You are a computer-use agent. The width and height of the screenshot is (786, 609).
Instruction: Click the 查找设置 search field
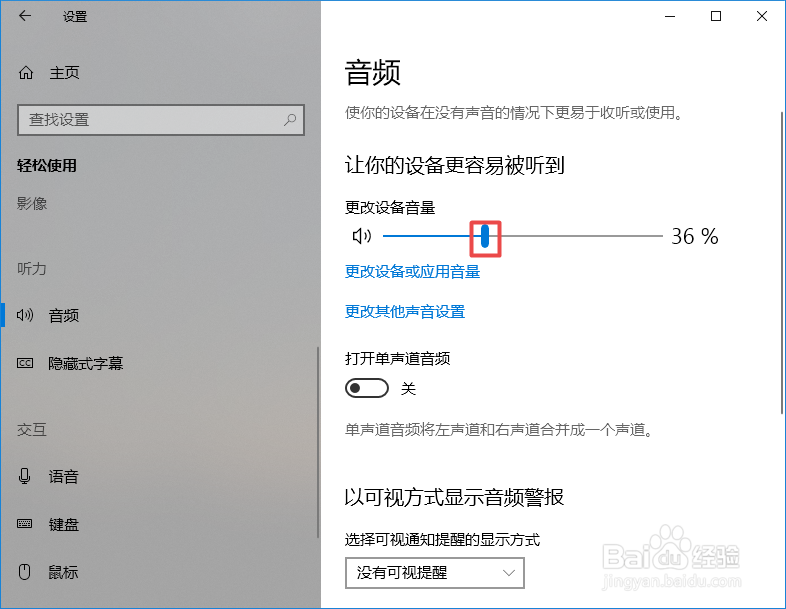tap(161, 120)
